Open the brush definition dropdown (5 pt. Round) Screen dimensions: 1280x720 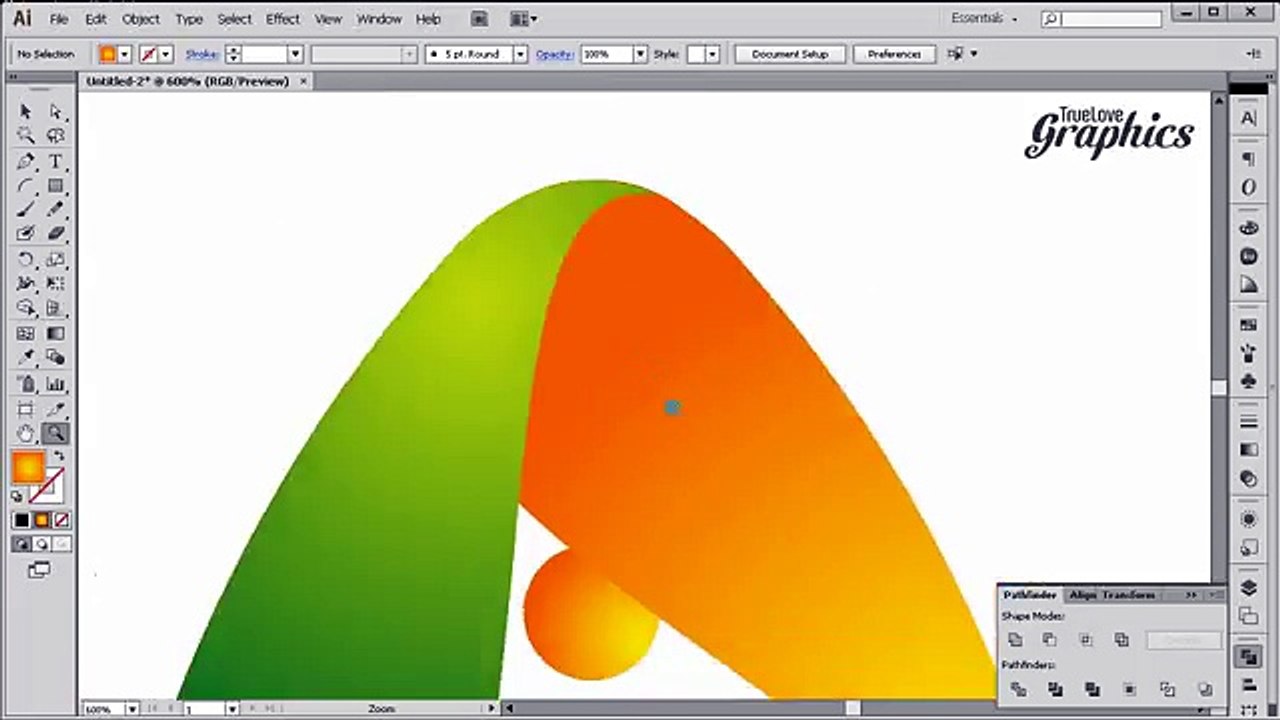click(520, 54)
